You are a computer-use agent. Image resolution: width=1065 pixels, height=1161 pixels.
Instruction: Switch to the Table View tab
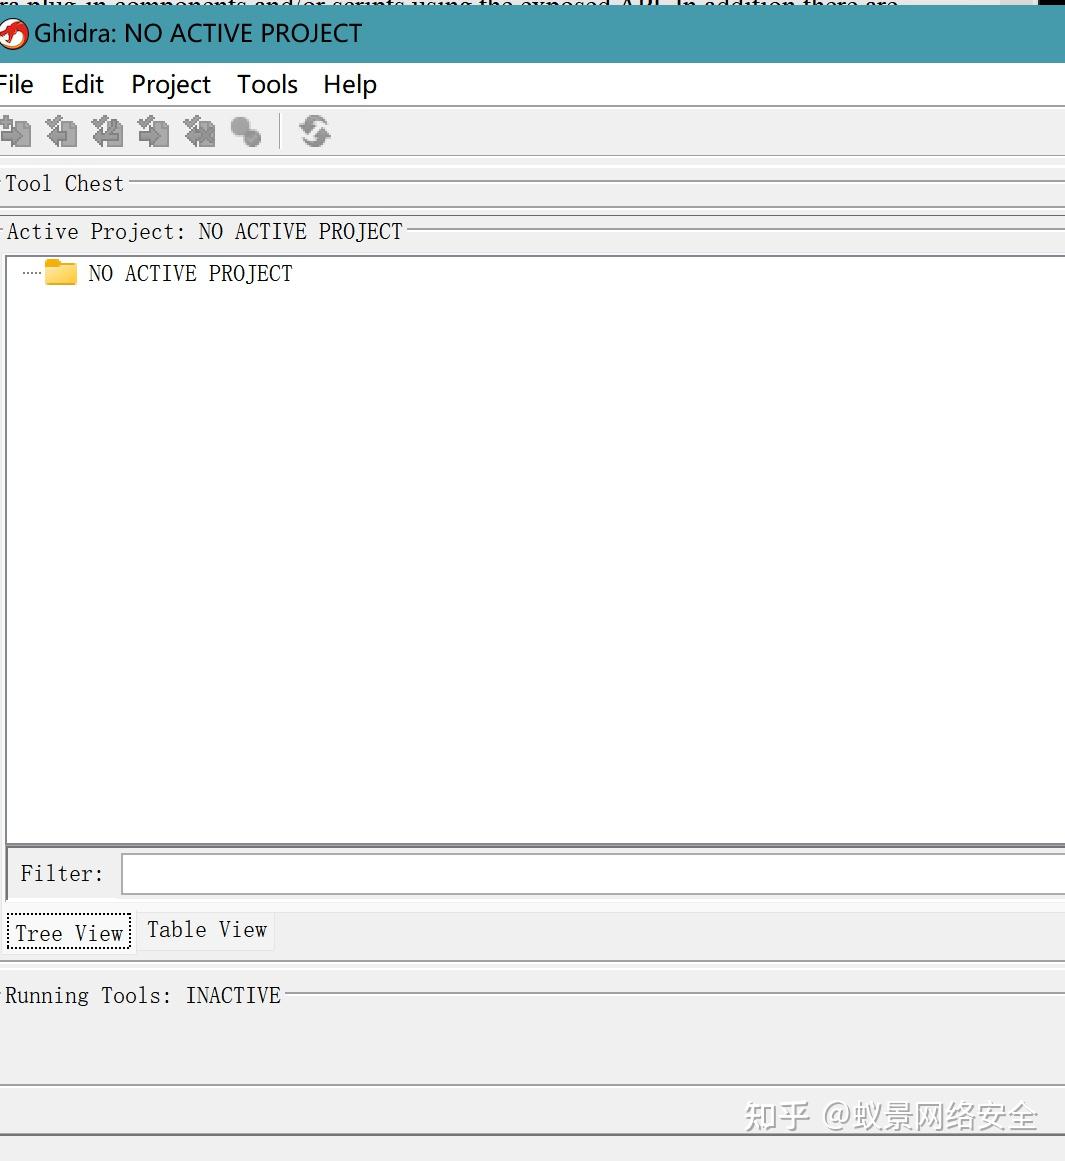pos(207,930)
